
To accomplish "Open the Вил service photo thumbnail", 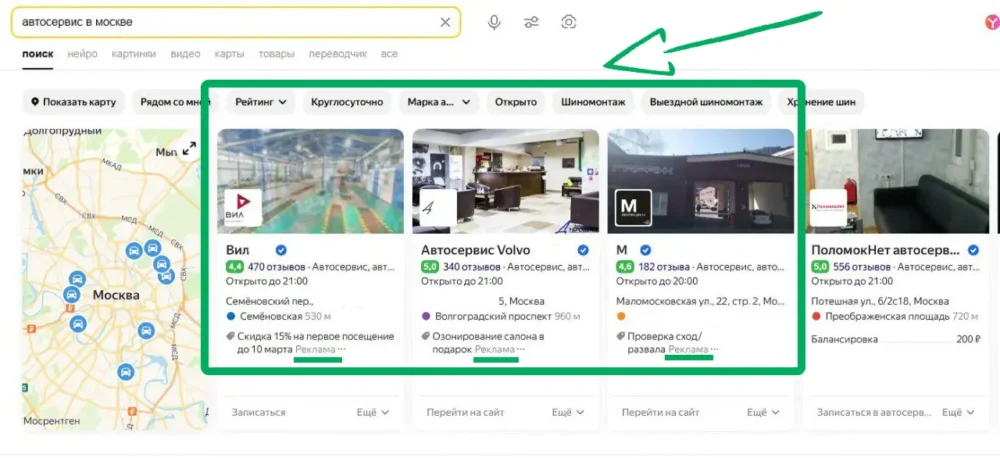I will coord(311,181).
